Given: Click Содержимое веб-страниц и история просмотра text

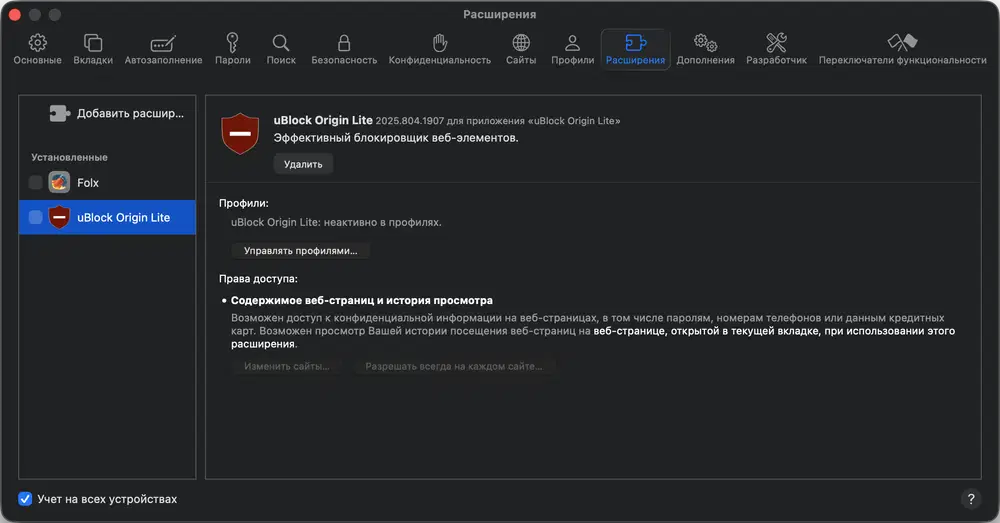Looking at the screenshot, I should pos(362,300).
